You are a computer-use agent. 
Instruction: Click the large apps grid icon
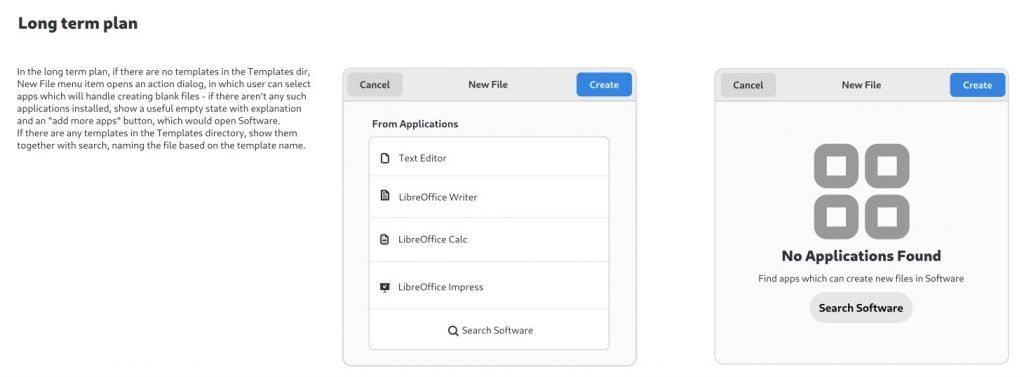pos(861,191)
